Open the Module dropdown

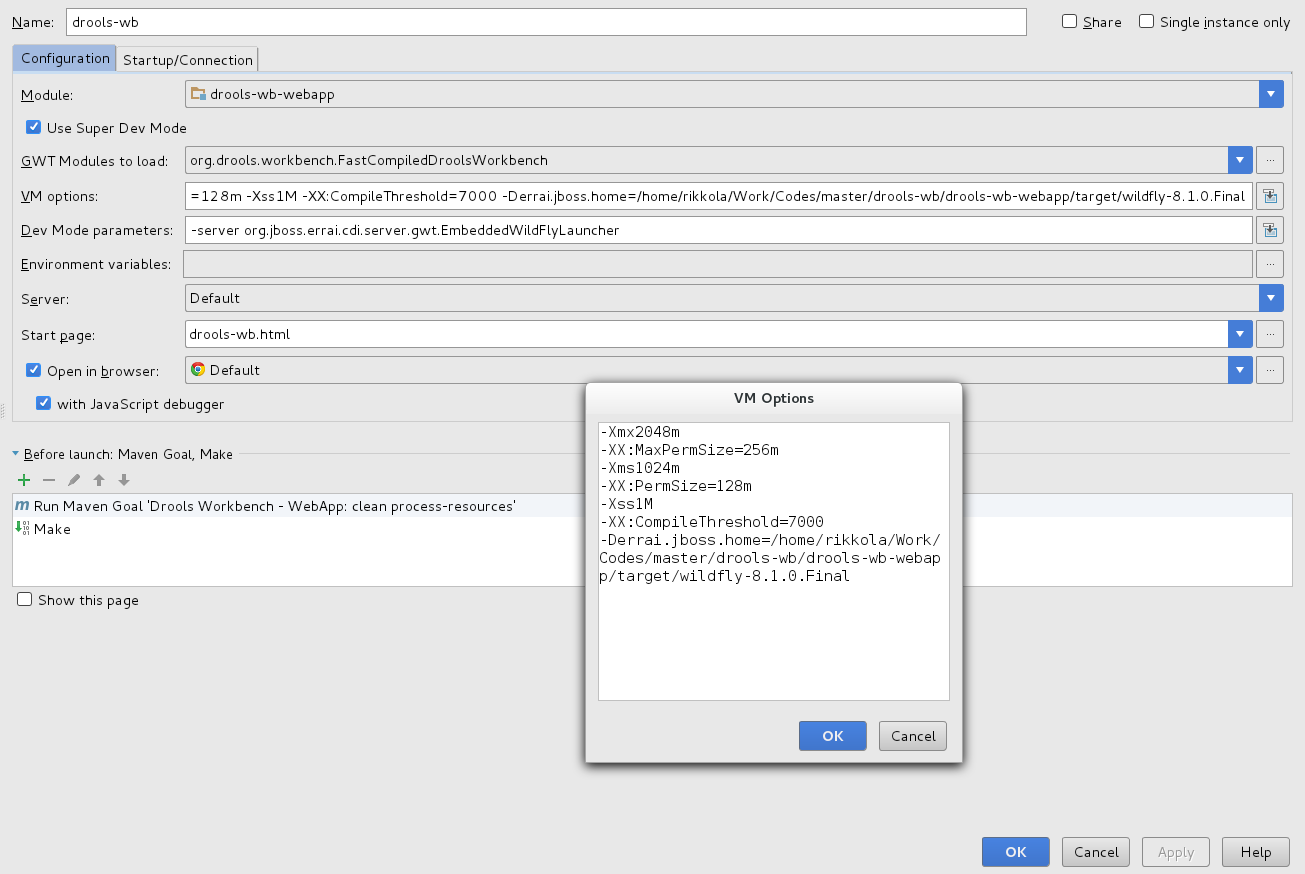[1271, 94]
